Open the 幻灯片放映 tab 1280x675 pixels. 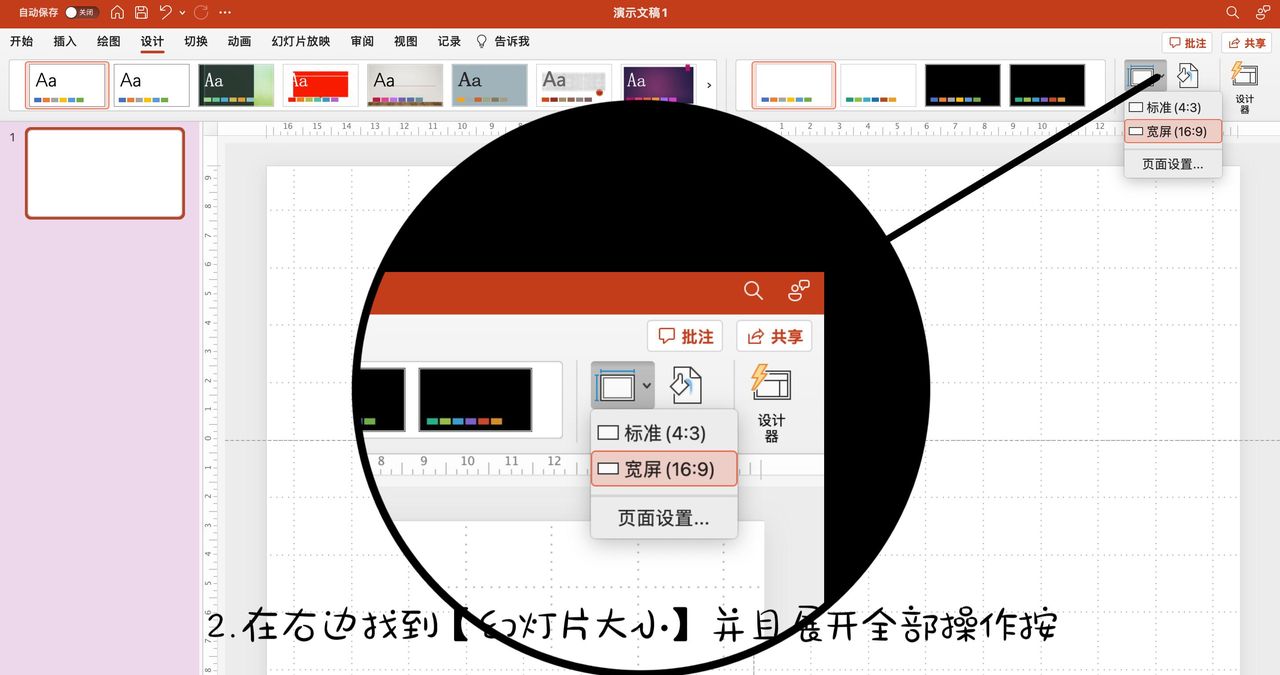click(300, 42)
